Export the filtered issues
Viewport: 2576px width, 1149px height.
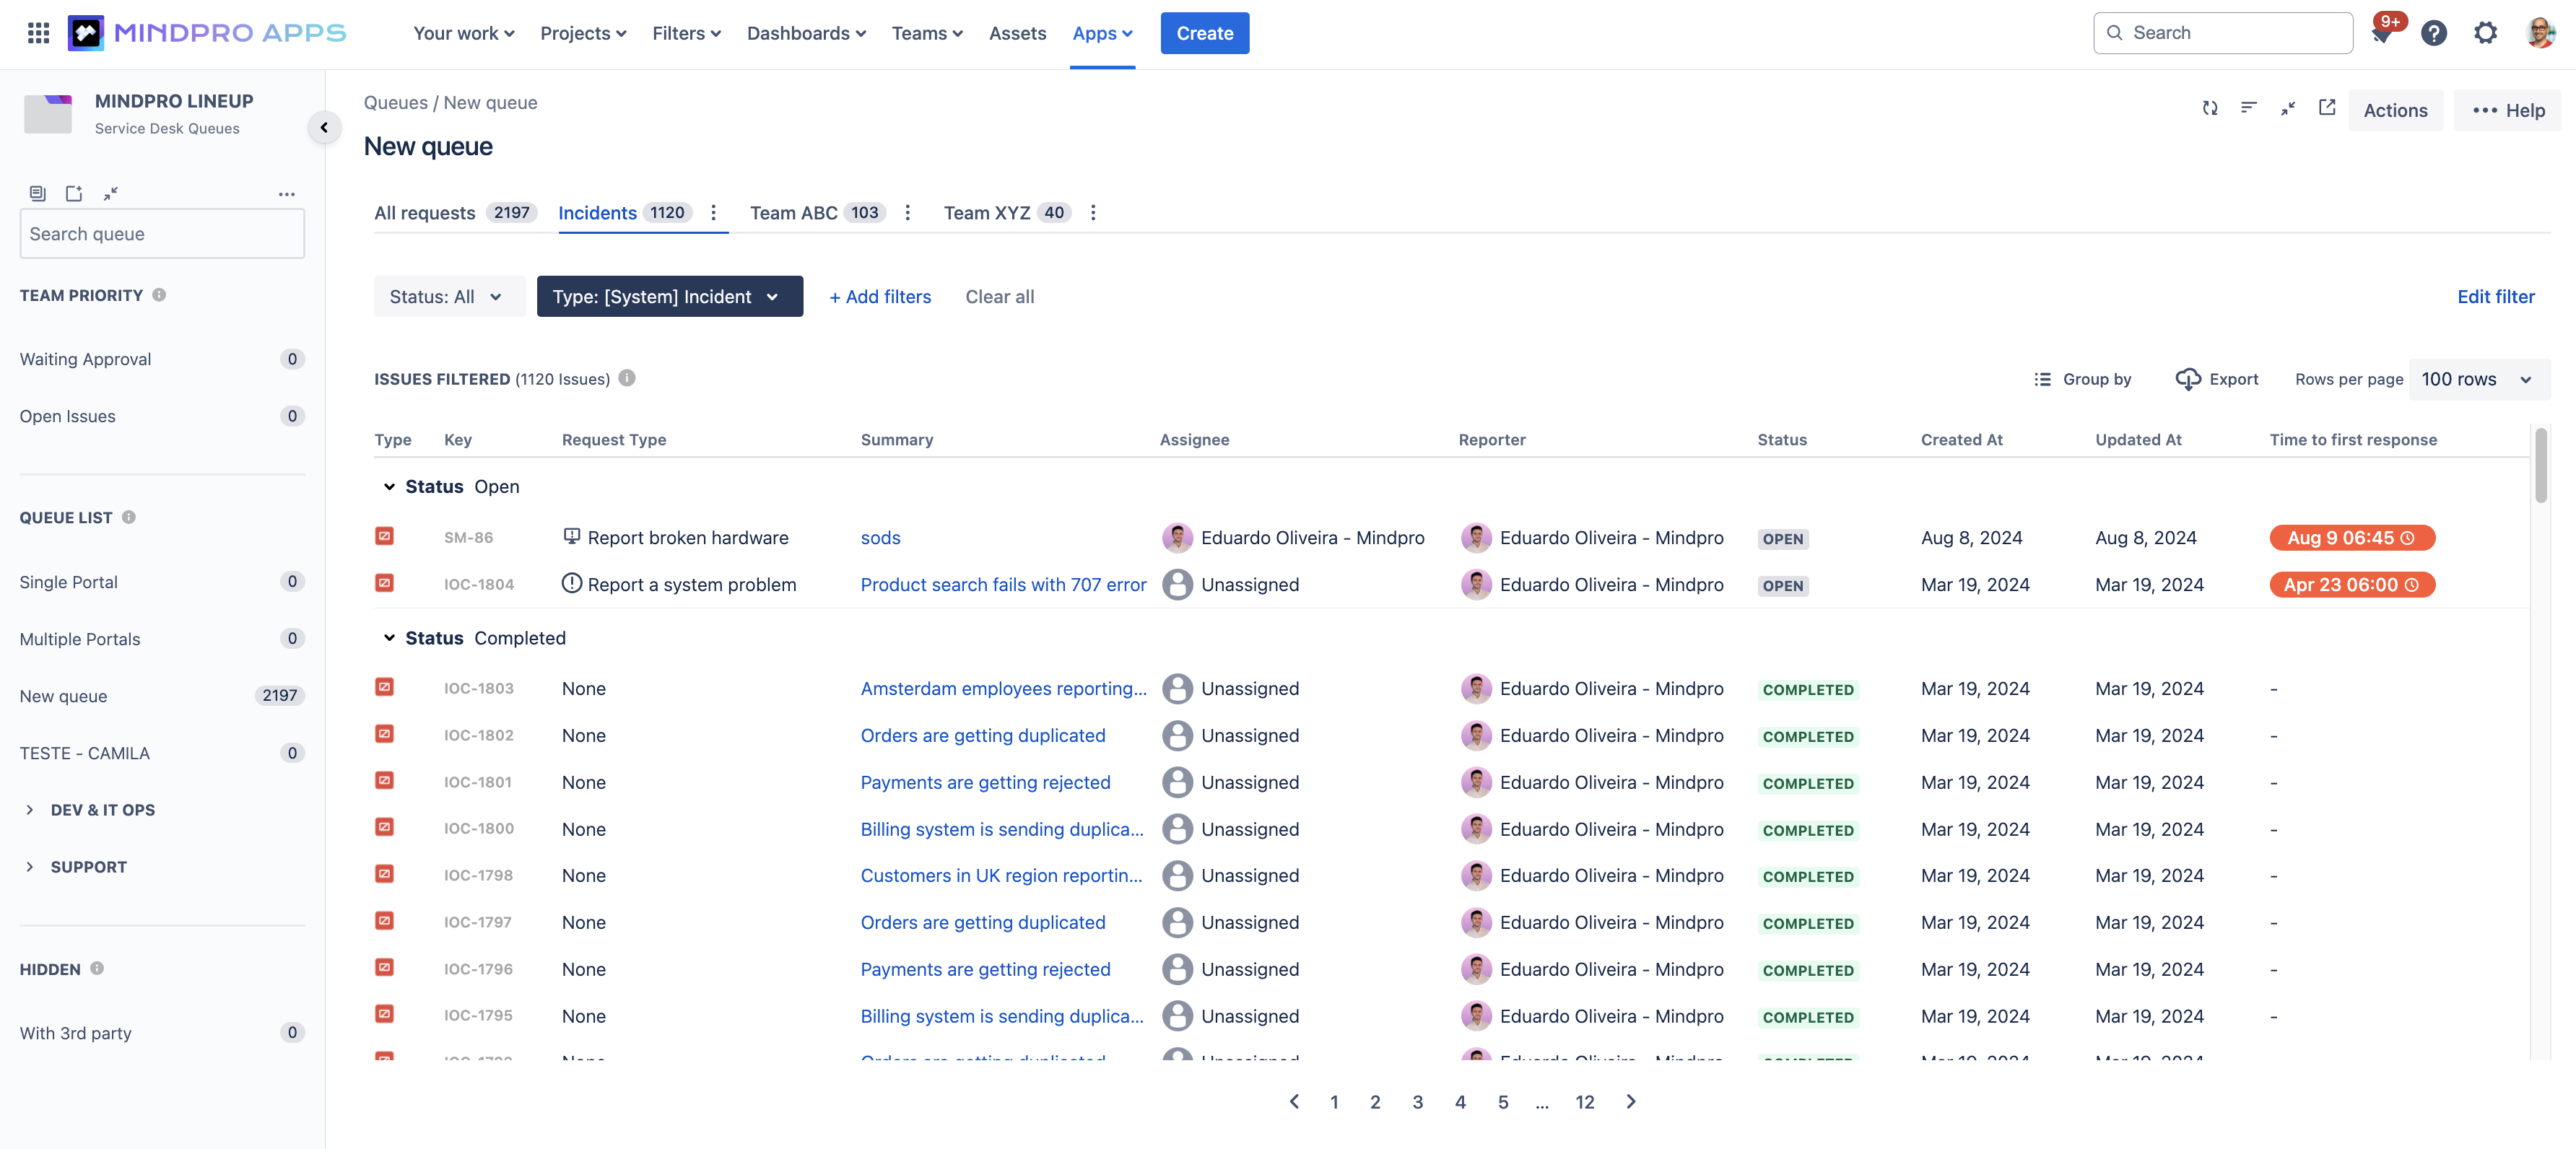coord(2218,379)
